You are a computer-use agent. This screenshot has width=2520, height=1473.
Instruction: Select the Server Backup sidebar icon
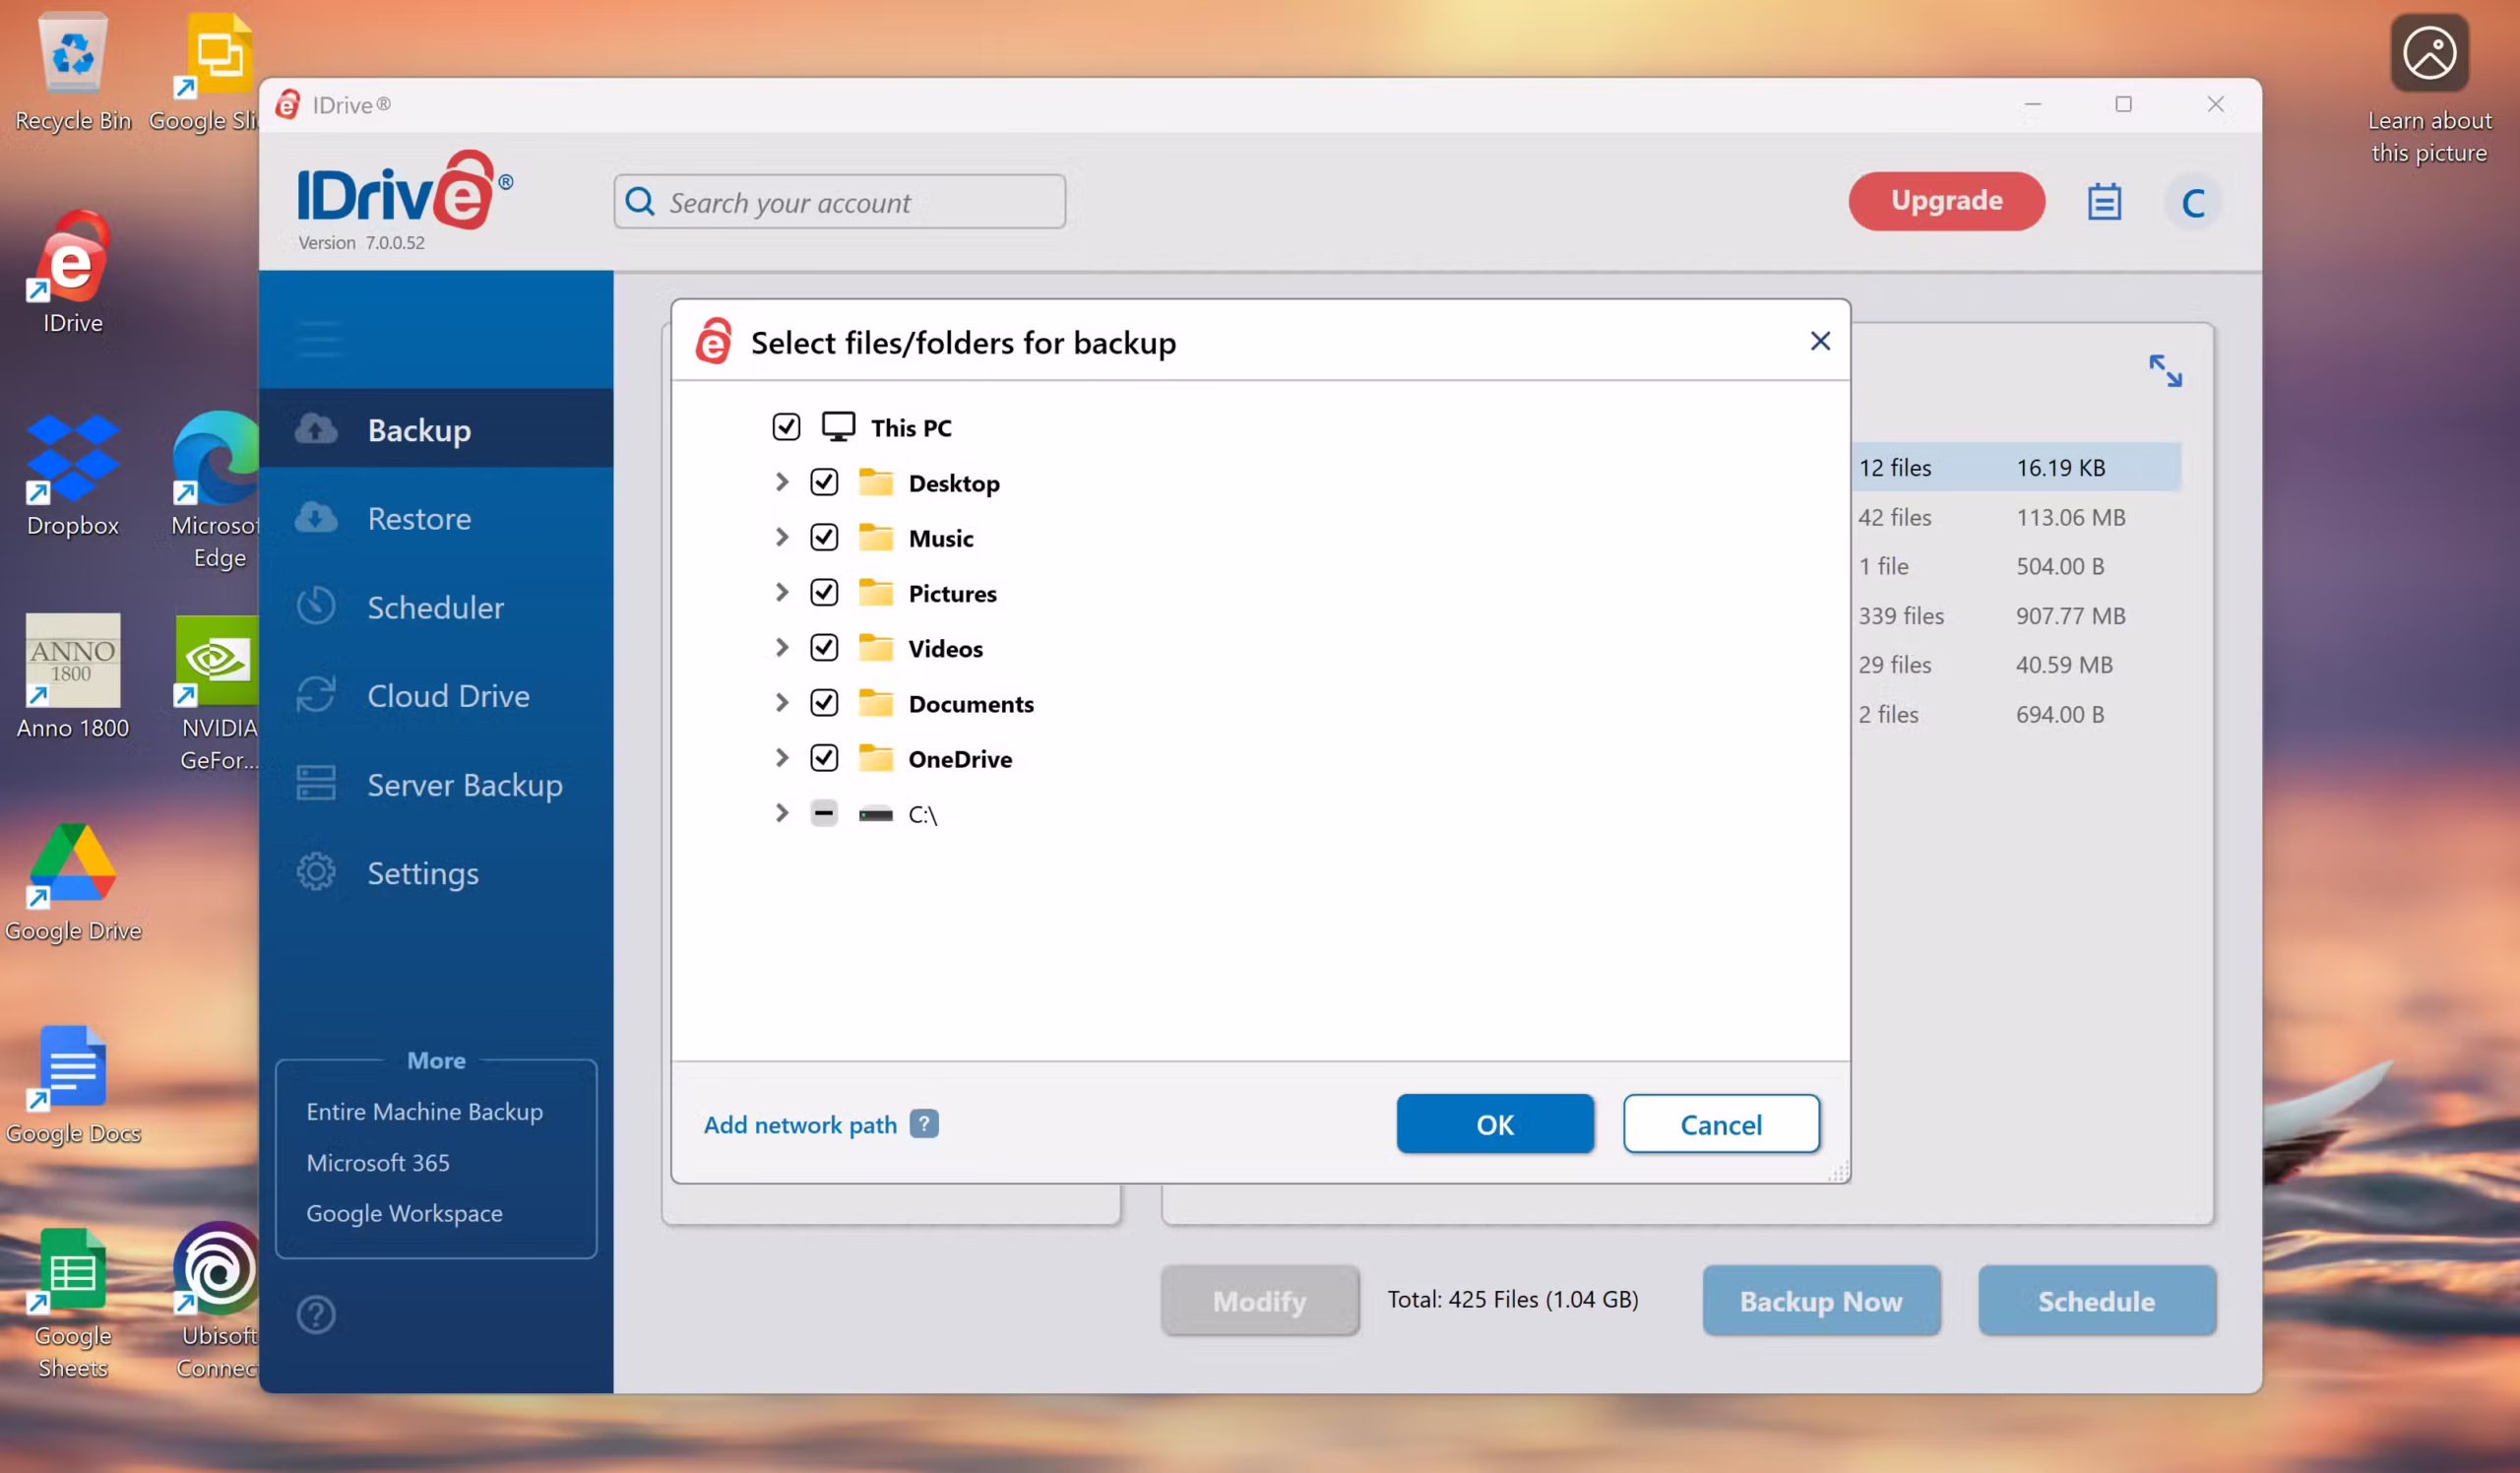point(315,784)
